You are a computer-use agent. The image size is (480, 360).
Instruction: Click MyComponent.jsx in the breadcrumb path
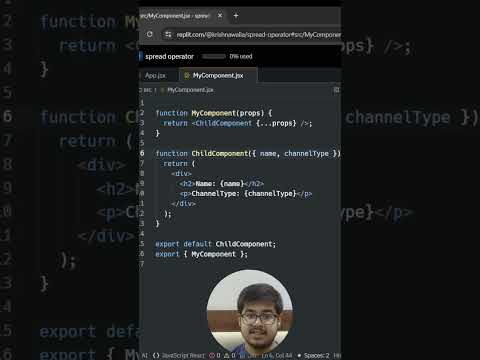(190, 90)
